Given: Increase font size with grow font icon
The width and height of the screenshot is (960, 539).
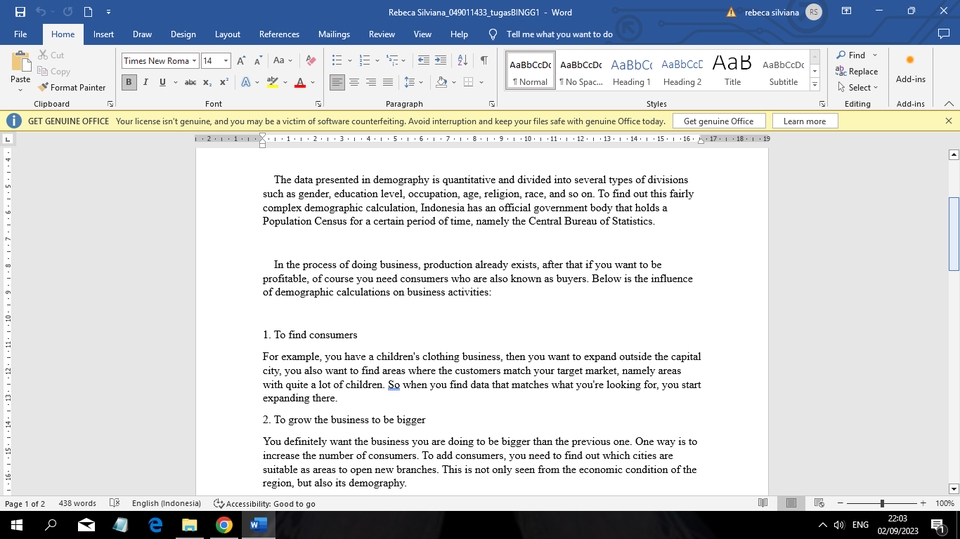Looking at the screenshot, I should point(241,61).
